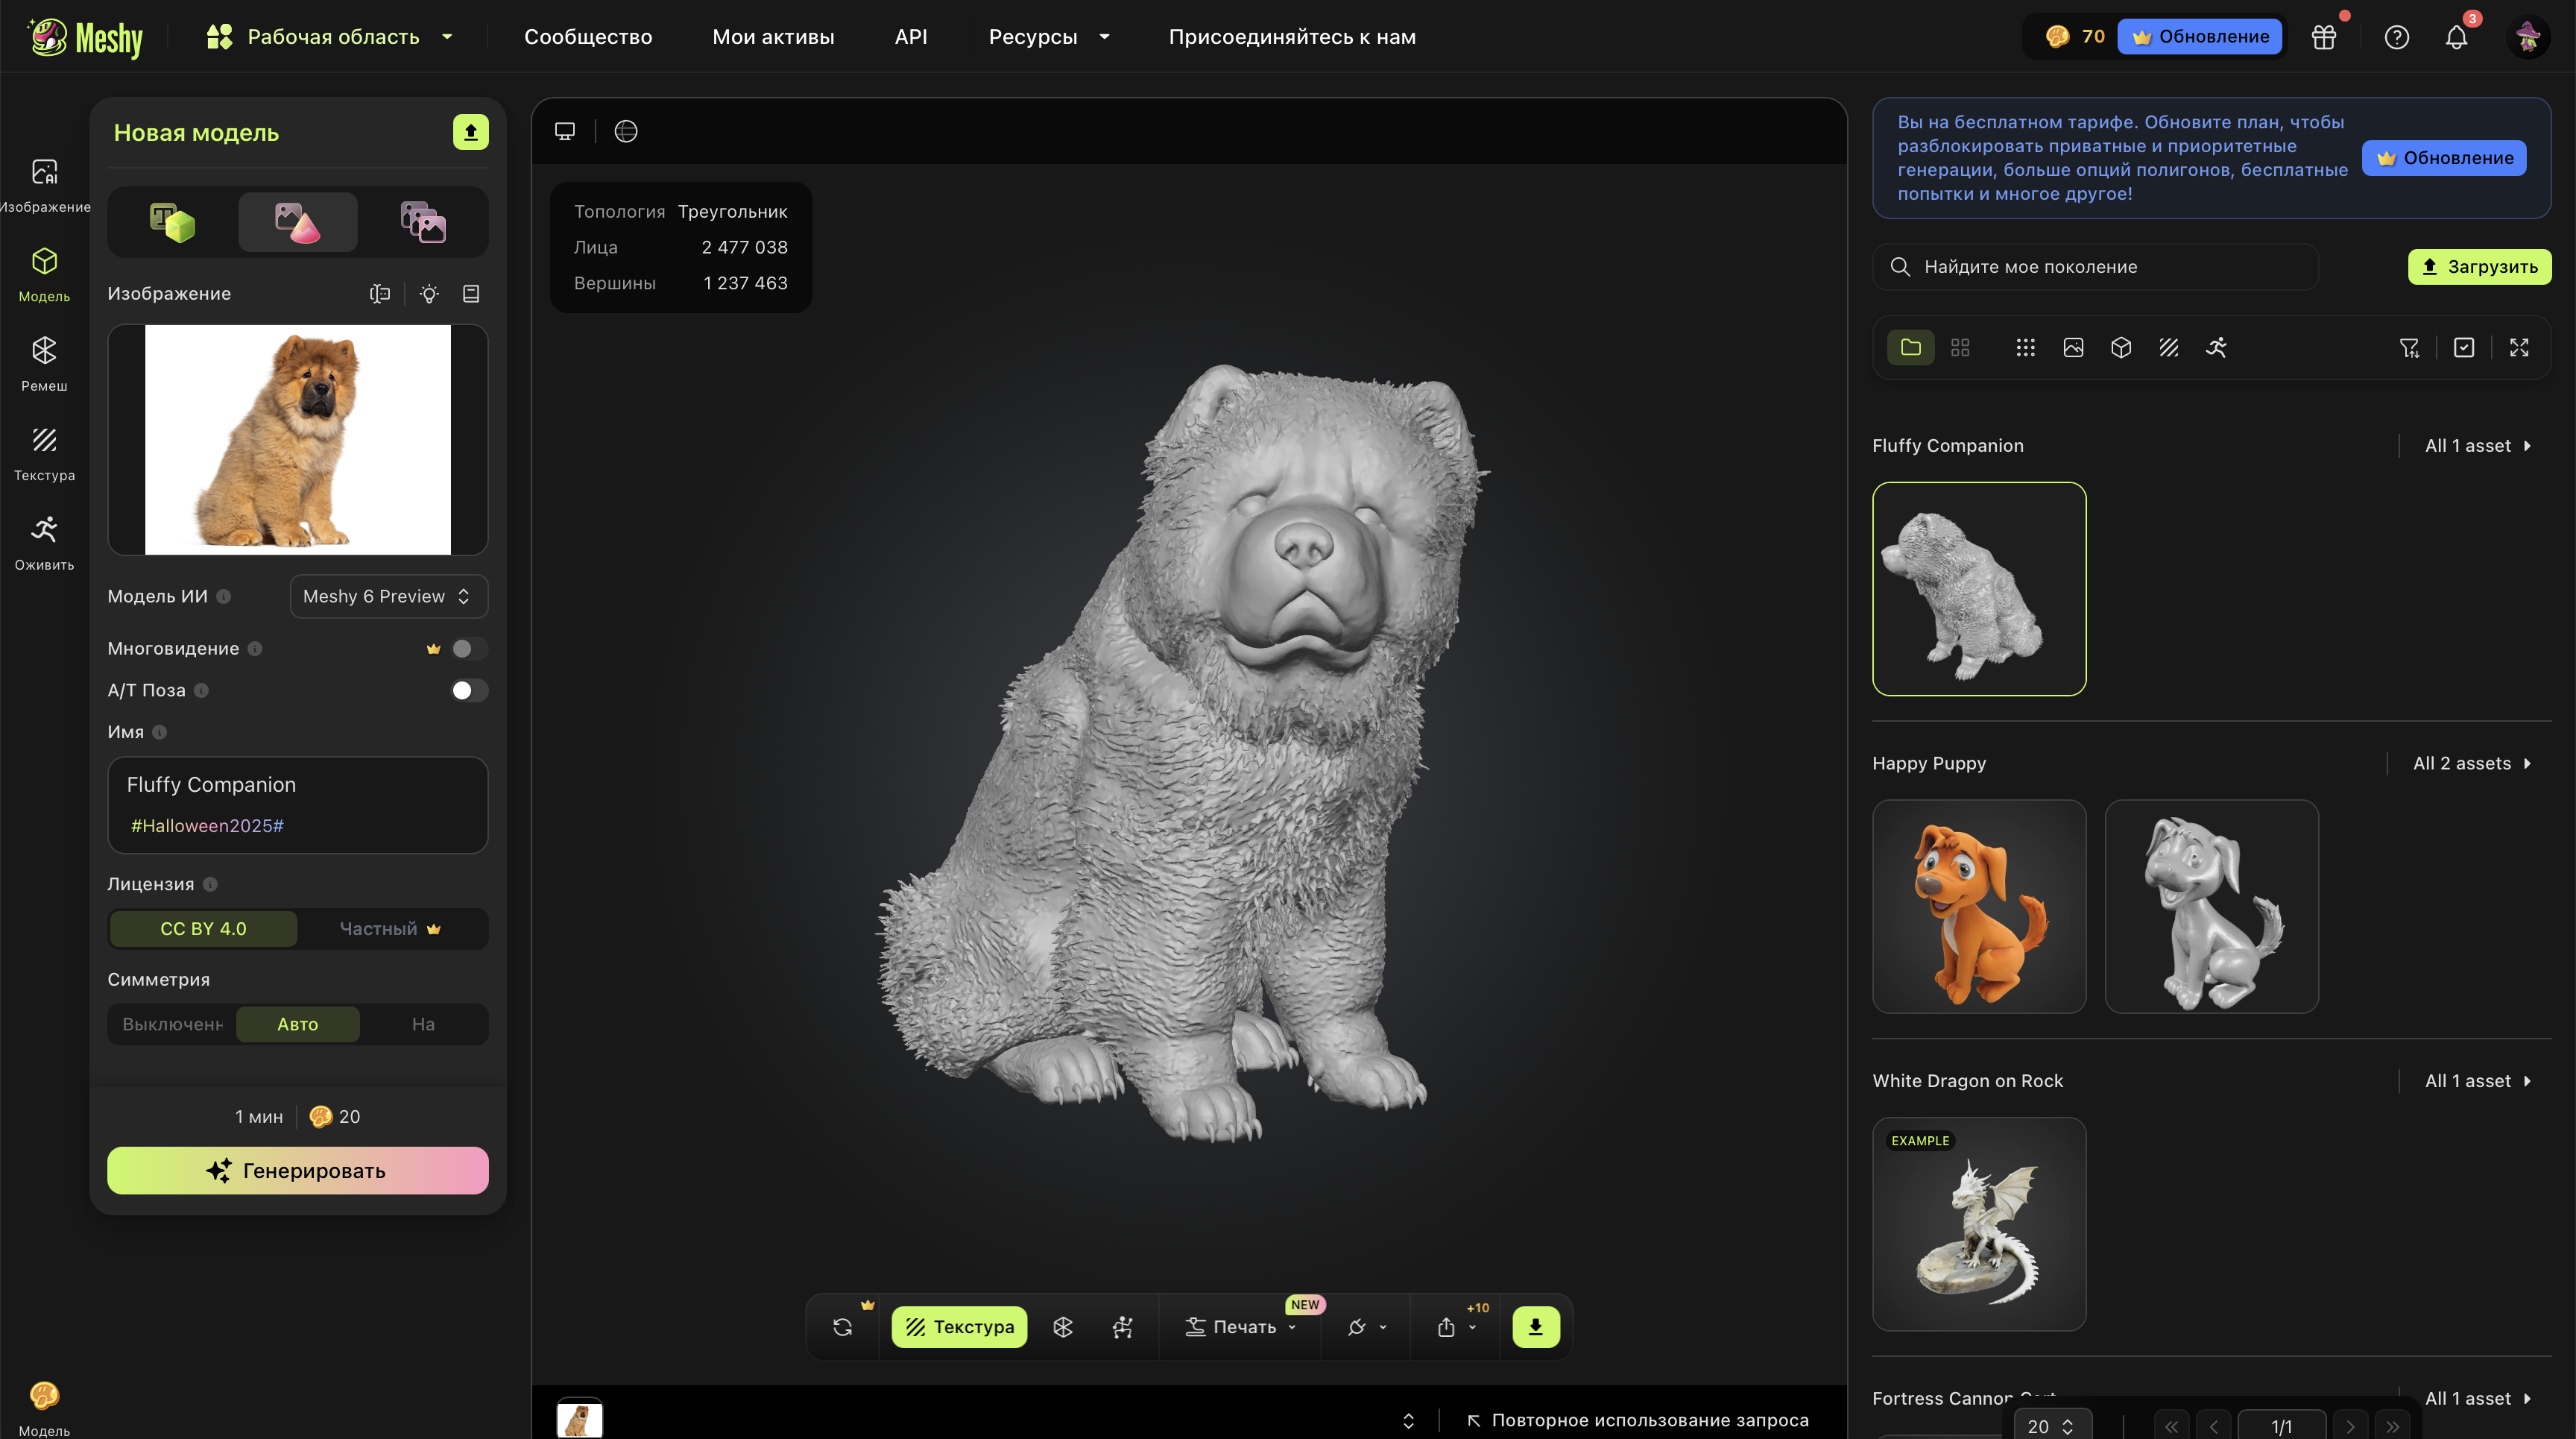This screenshot has height=1439, width=2576.
Task: Set symmetry to Выключенн
Action: pos(172,1024)
